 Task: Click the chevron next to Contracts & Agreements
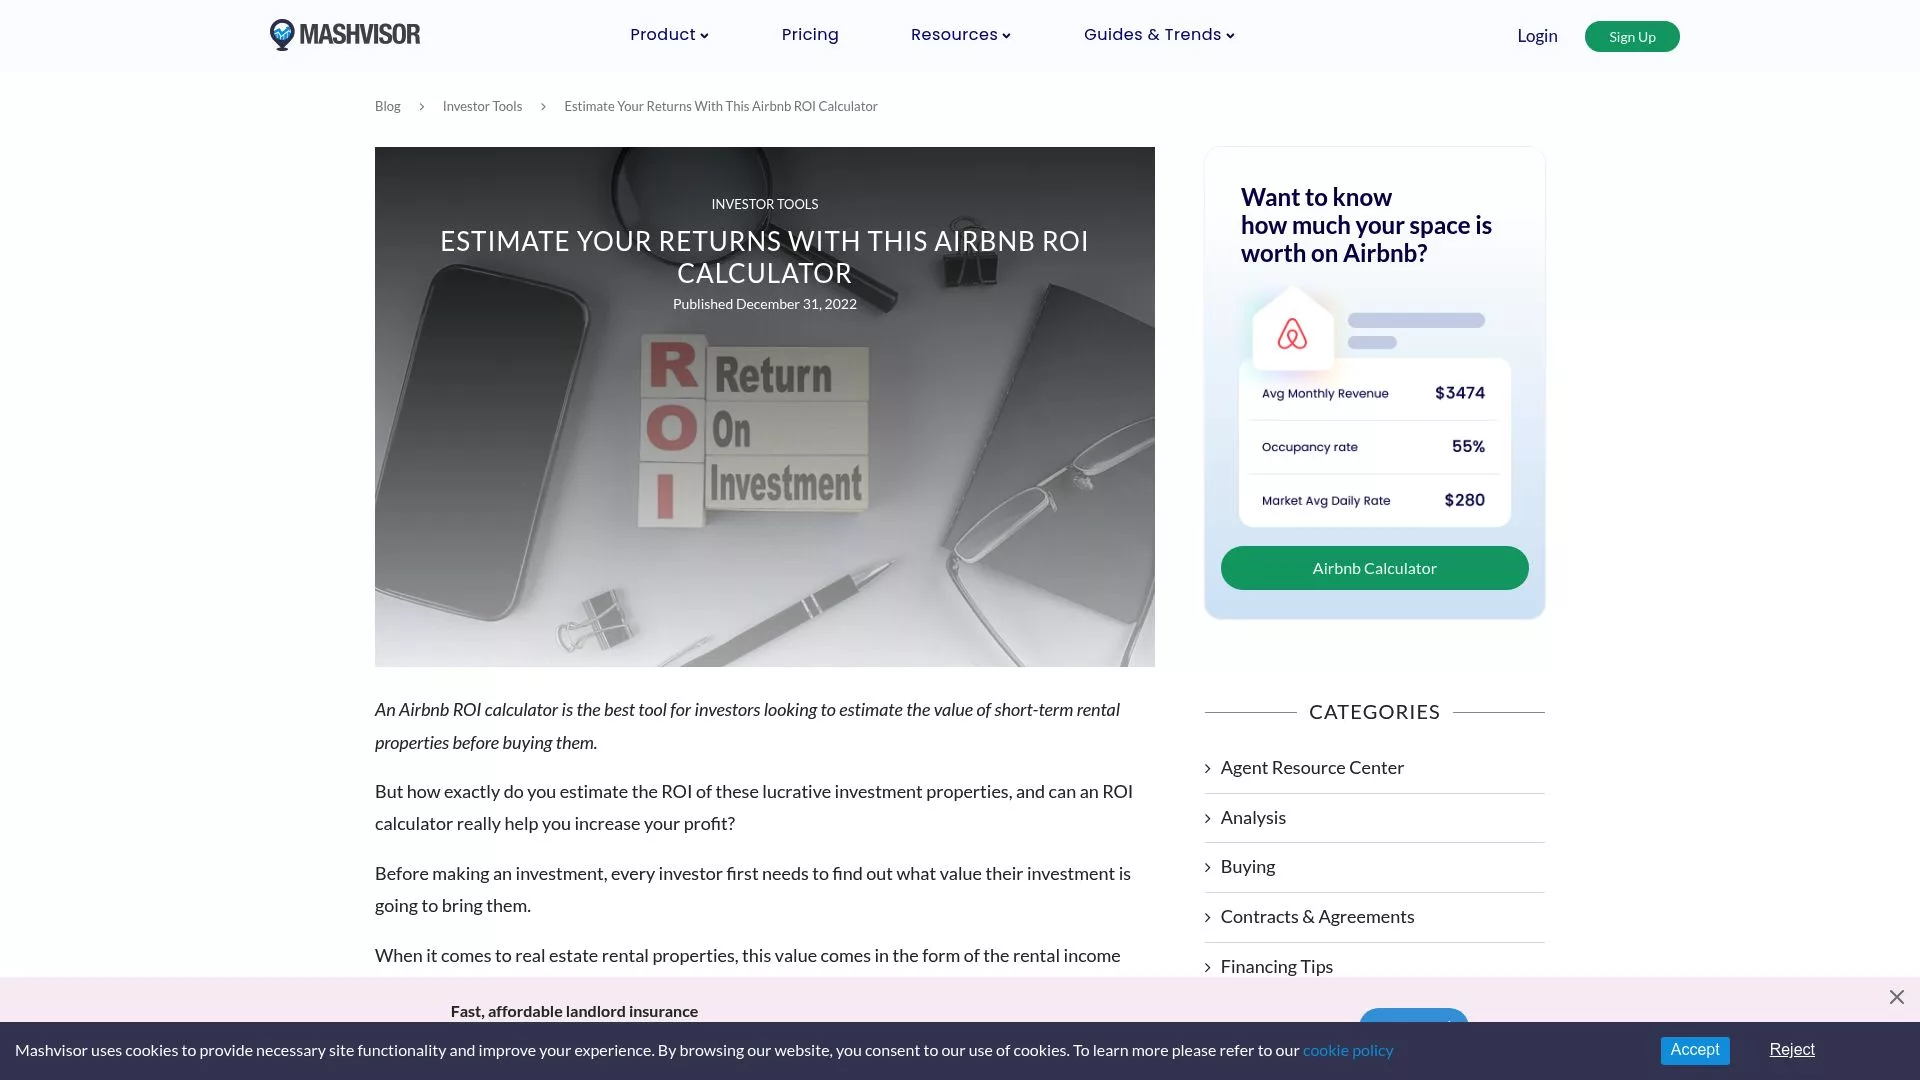[1209, 916]
